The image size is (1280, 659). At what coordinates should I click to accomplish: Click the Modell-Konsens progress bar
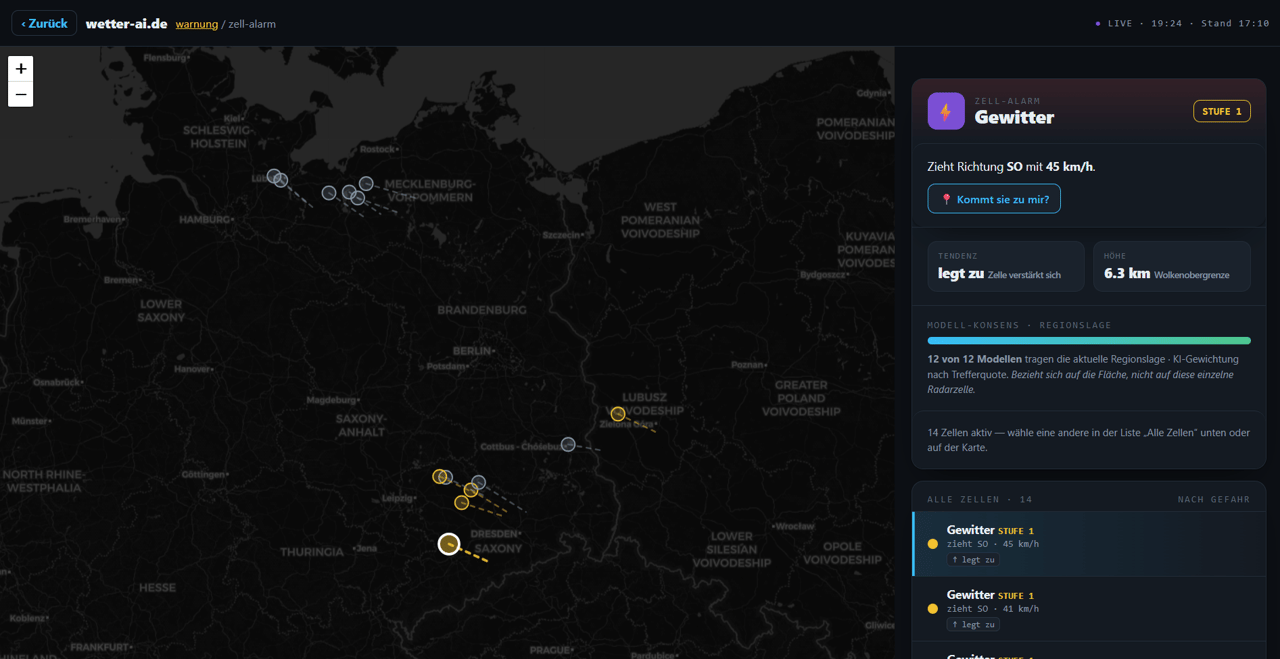tap(1089, 341)
